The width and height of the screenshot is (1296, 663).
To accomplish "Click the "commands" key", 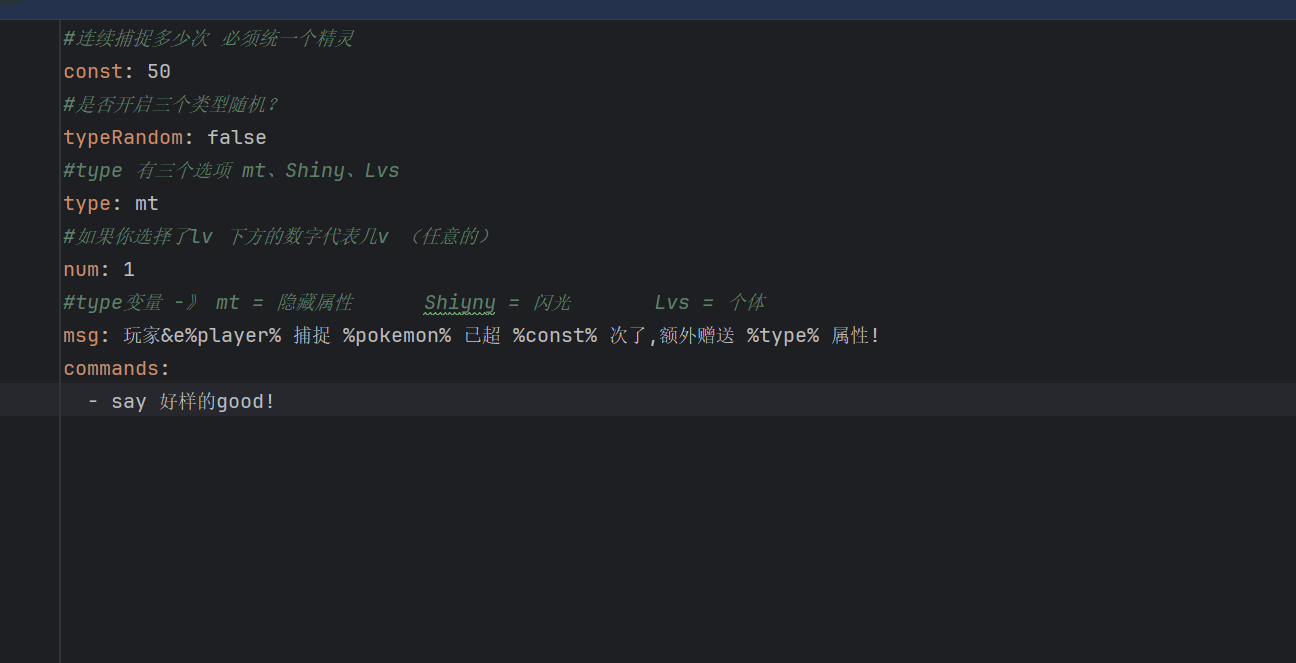I will (110, 369).
